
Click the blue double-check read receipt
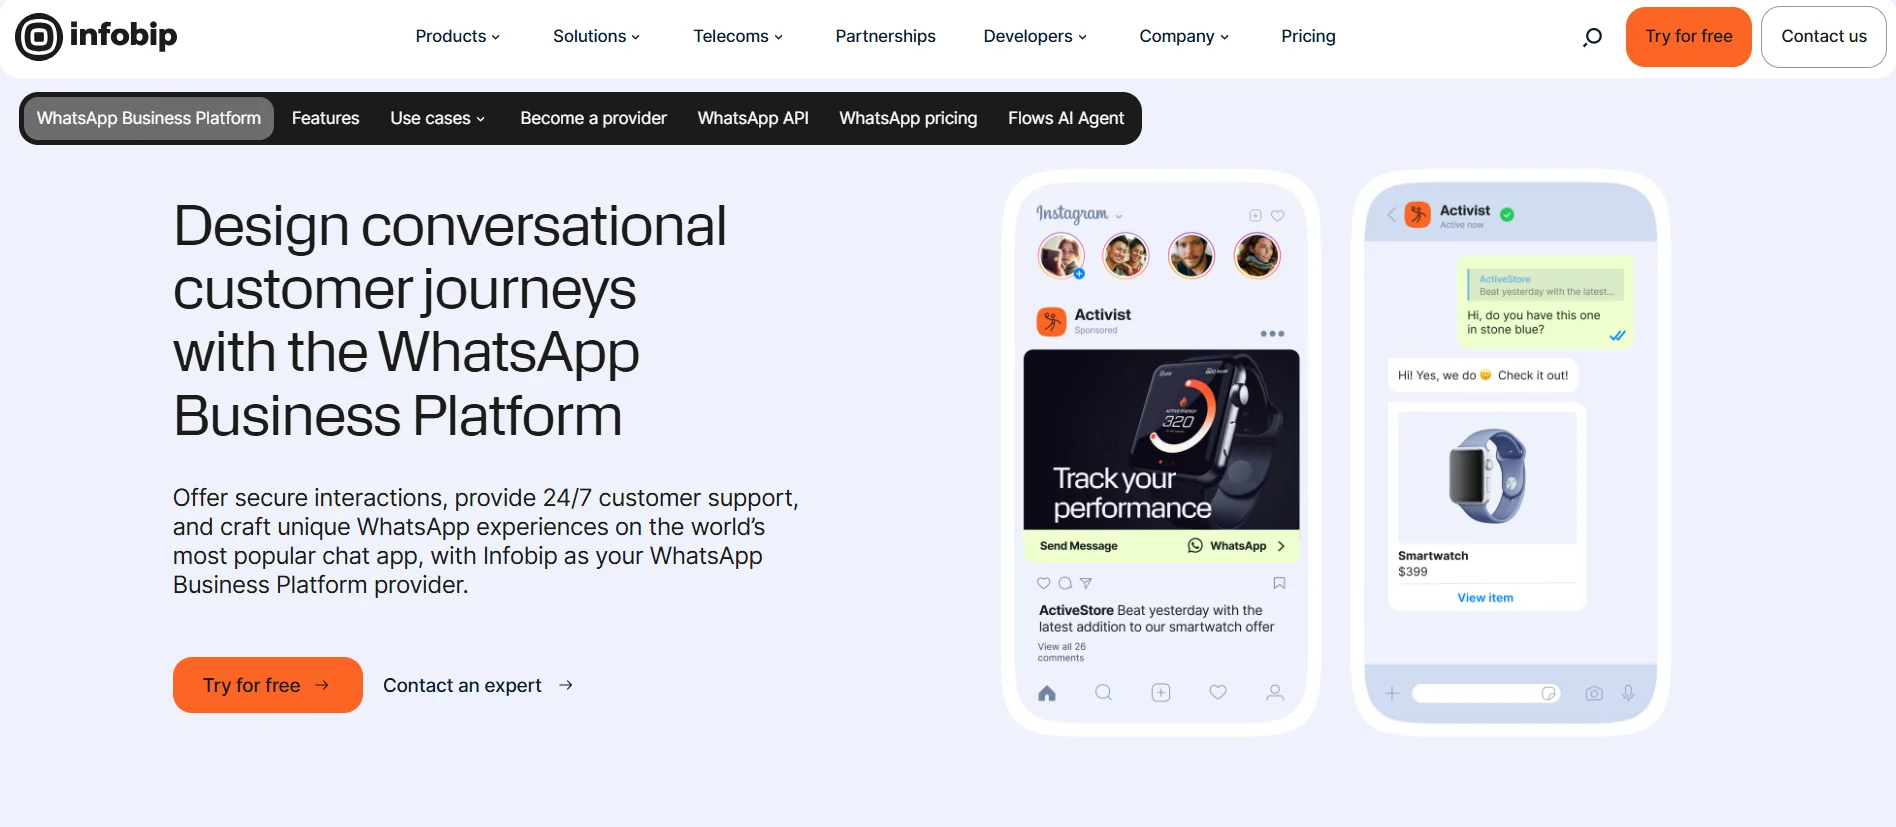[1618, 336]
